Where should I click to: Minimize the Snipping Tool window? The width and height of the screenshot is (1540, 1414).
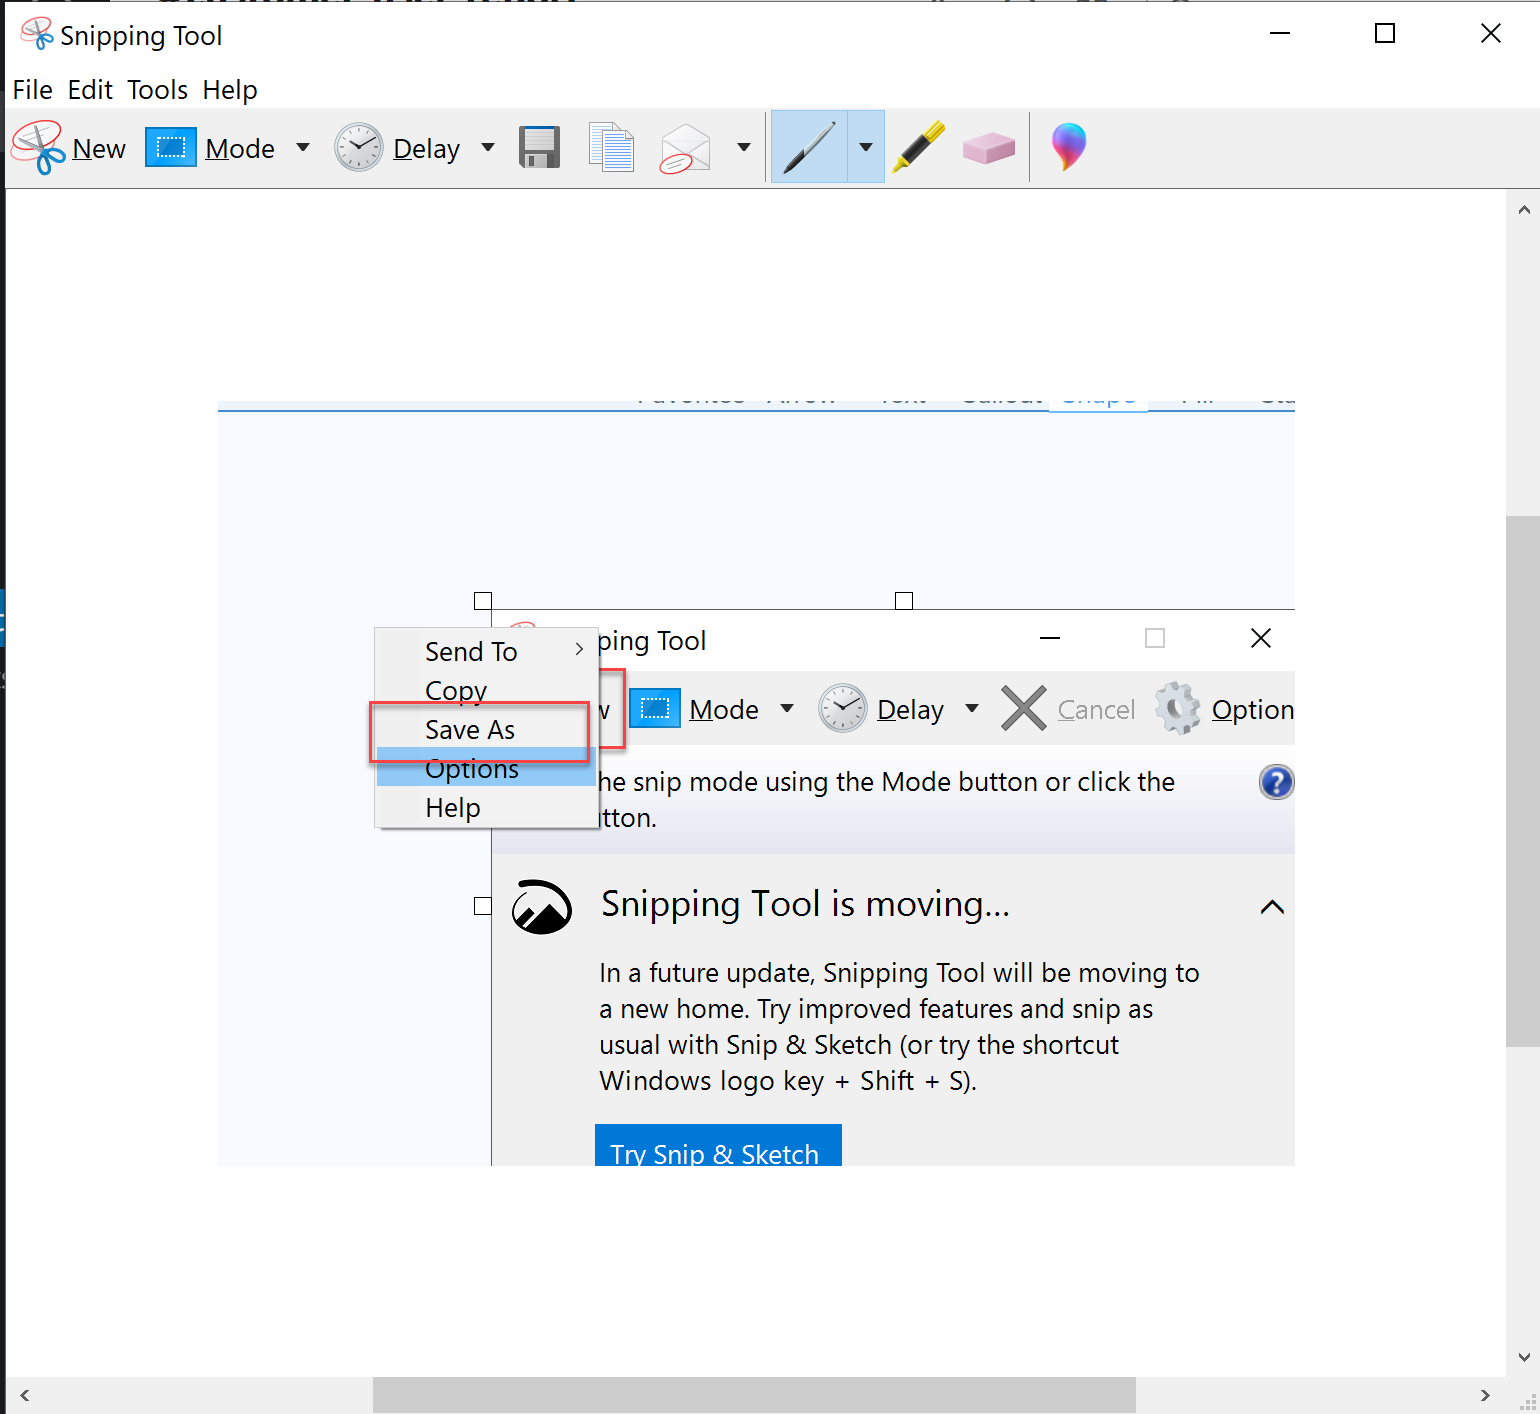click(x=1280, y=34)
